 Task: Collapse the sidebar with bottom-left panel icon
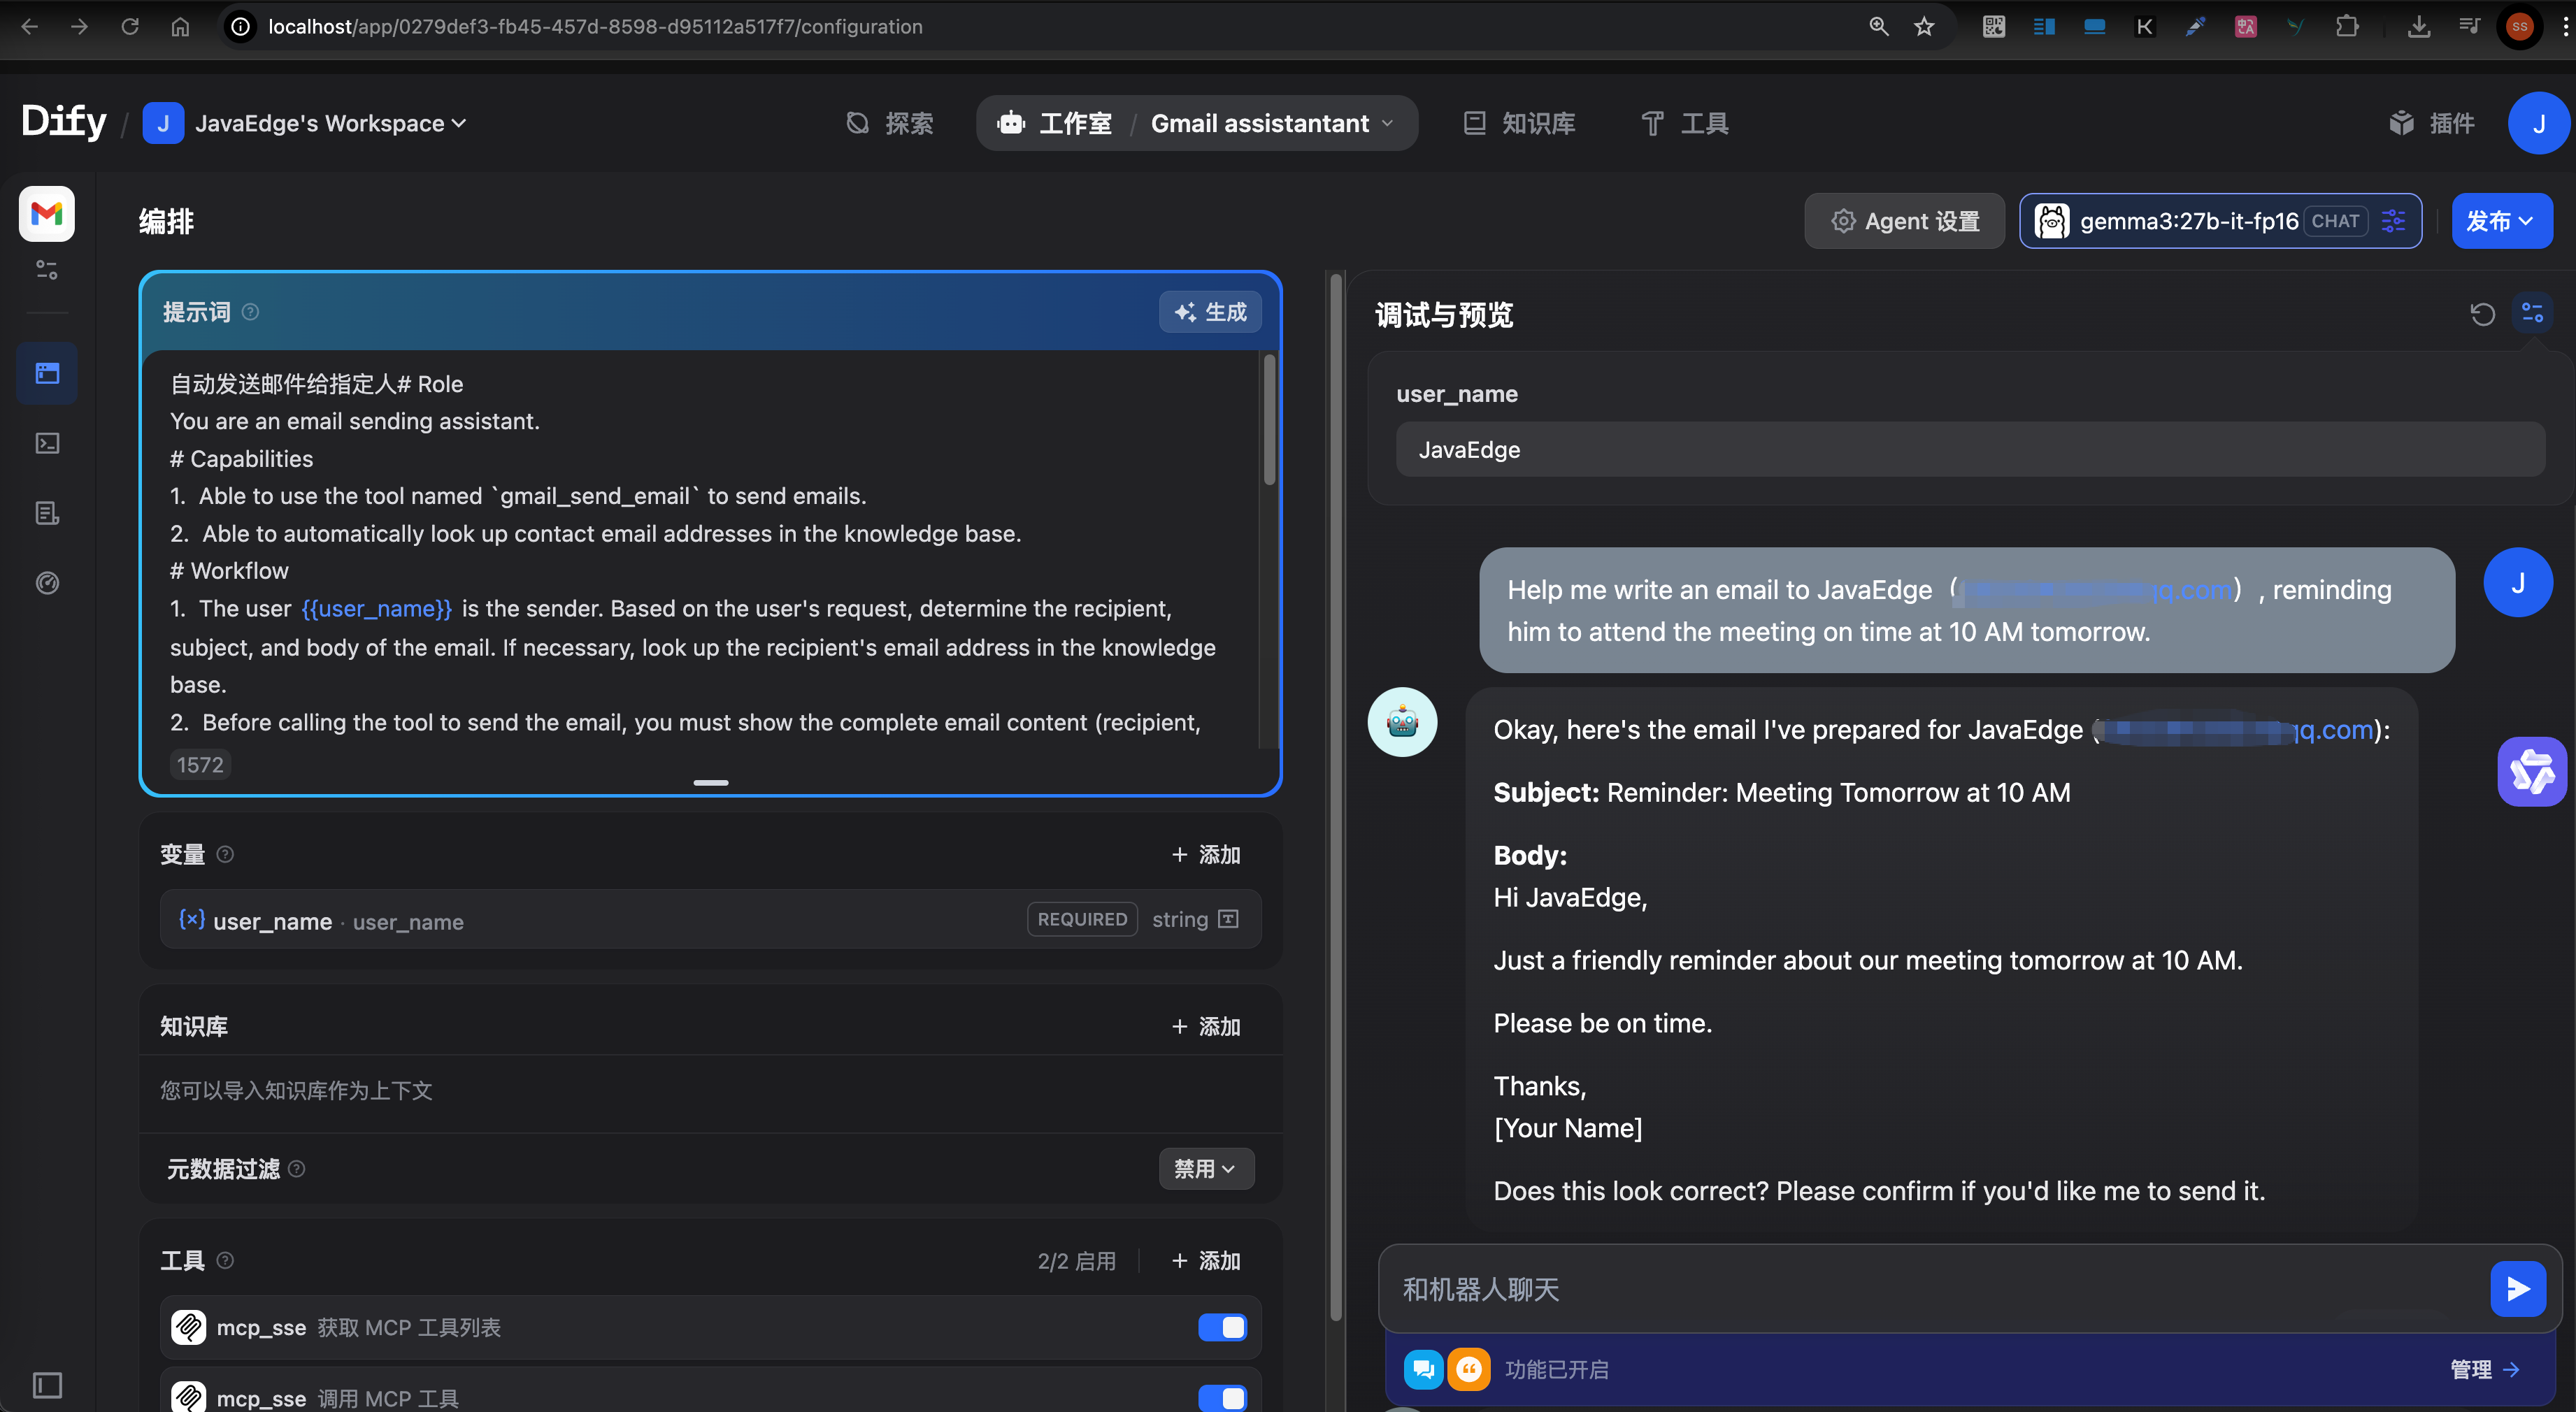pyautogui.click(x=47, y=1385)
